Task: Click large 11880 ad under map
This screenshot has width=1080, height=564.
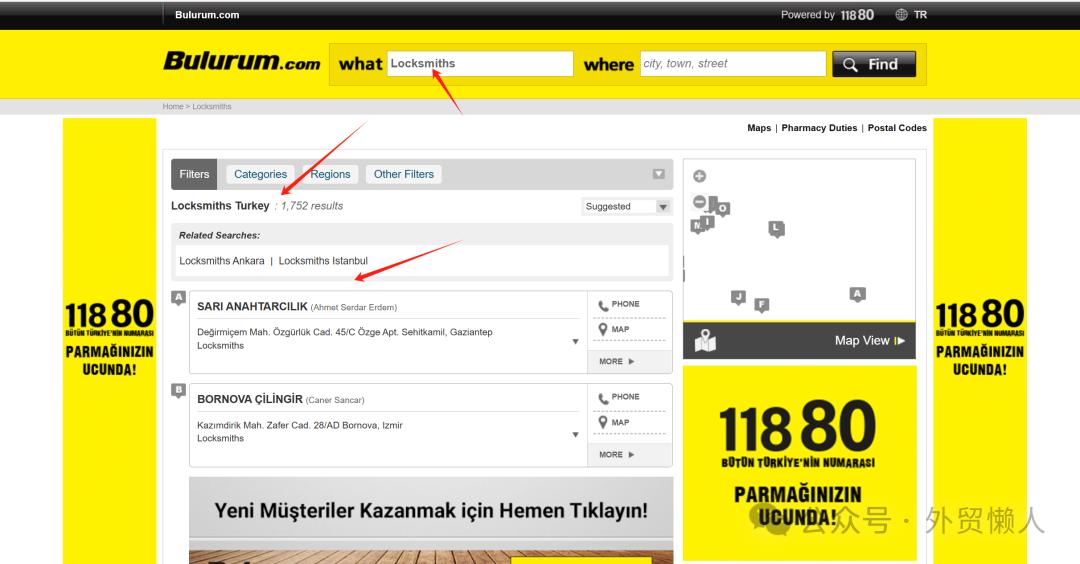Action: 799,463
